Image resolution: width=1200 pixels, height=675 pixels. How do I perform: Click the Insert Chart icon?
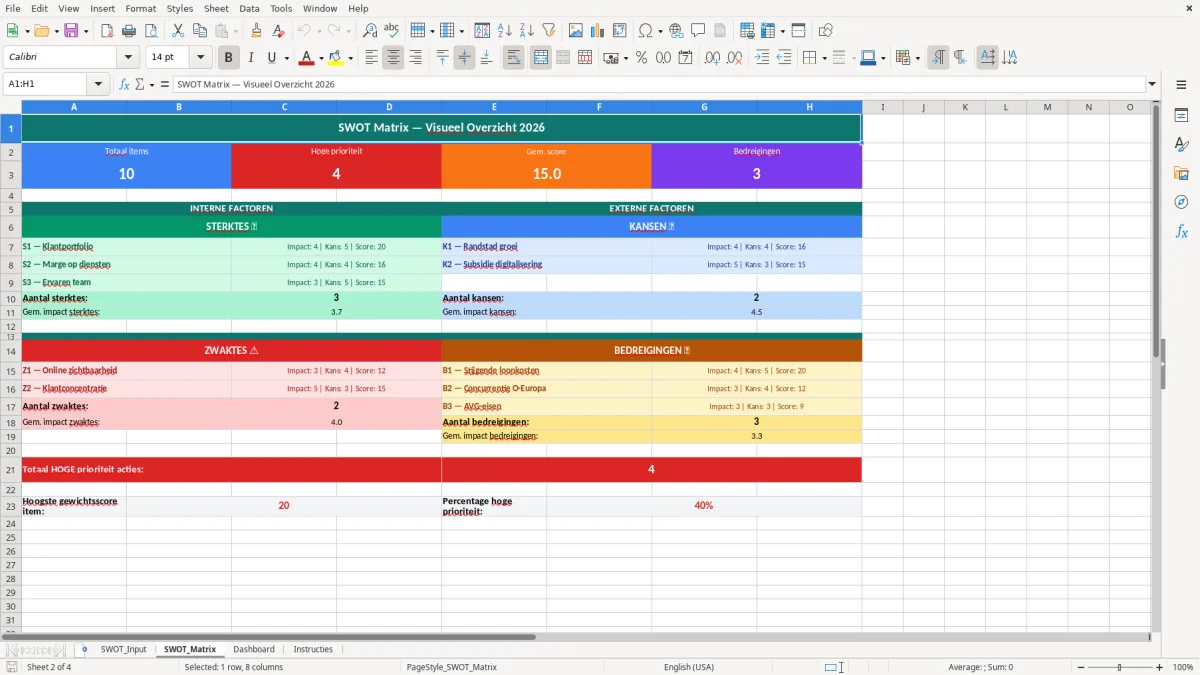pyautogui.click(x=598, y=31)
